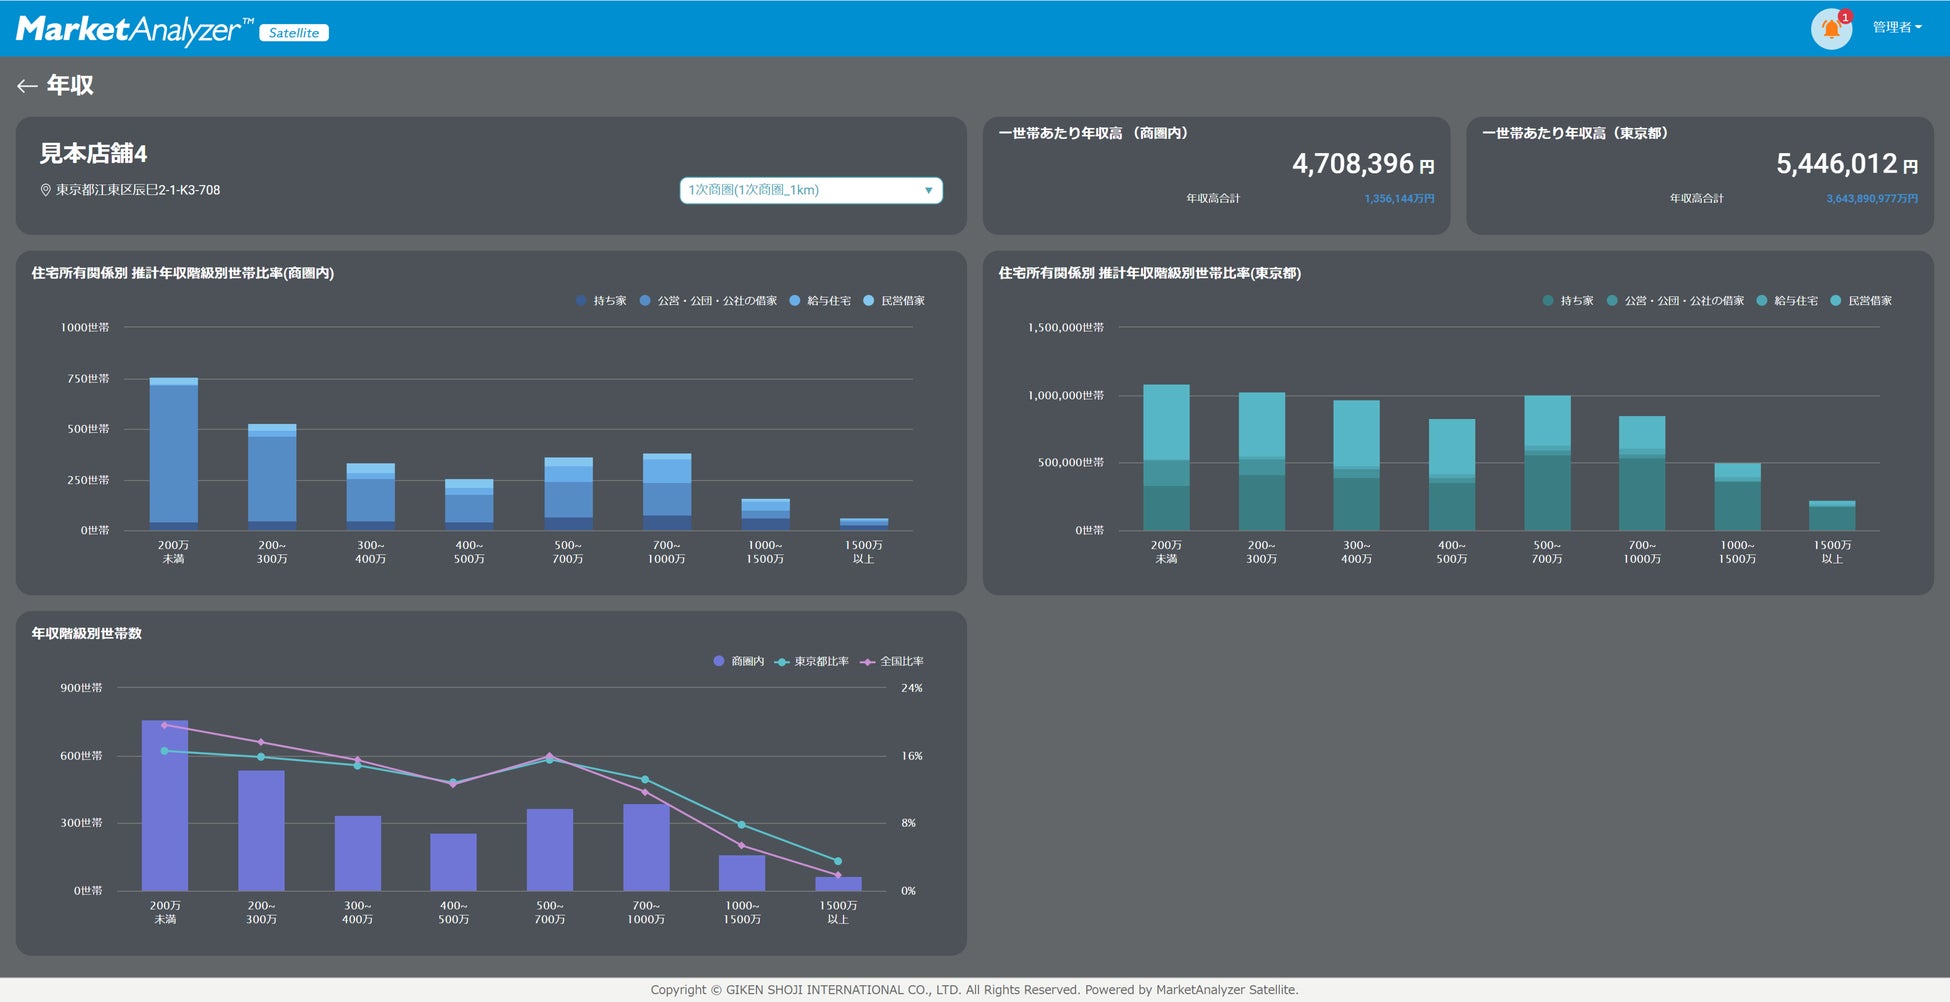
Task: Toggle 東京都比率 line legend
Action: click(x=812, y=662)
